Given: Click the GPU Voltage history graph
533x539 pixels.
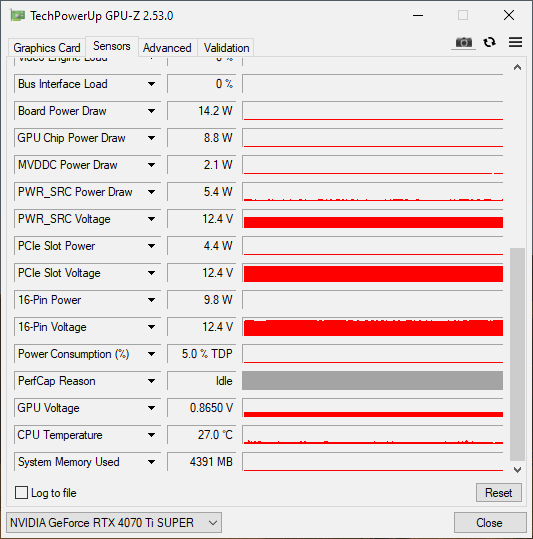Looking at the screenshot, I should point(373,408).
